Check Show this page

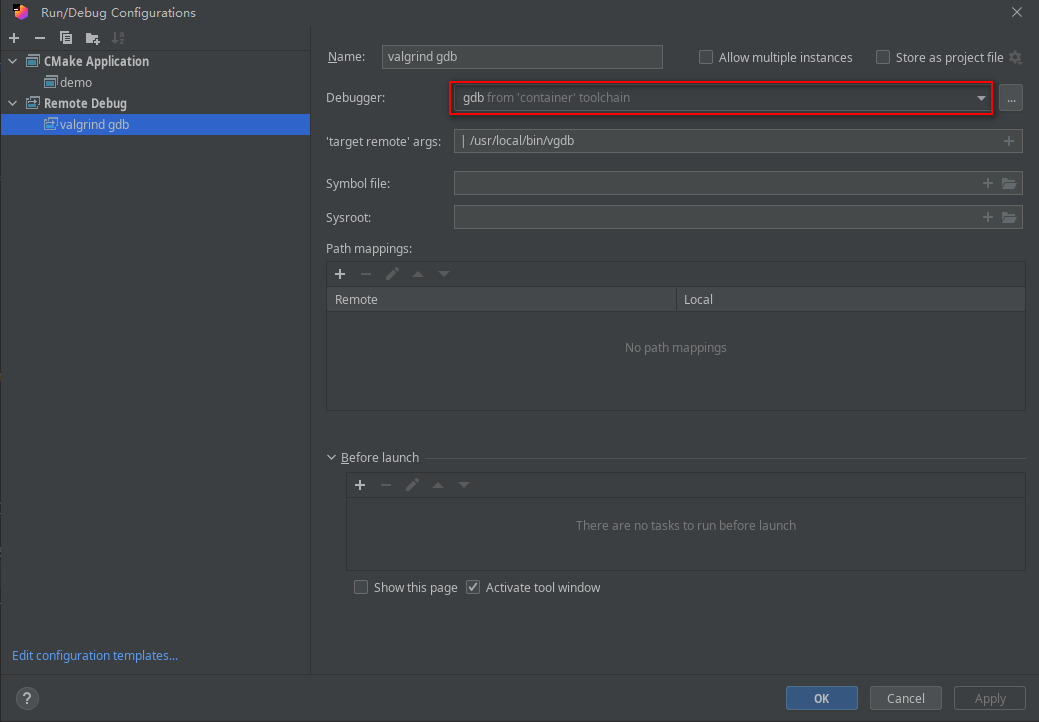(360, 588)
